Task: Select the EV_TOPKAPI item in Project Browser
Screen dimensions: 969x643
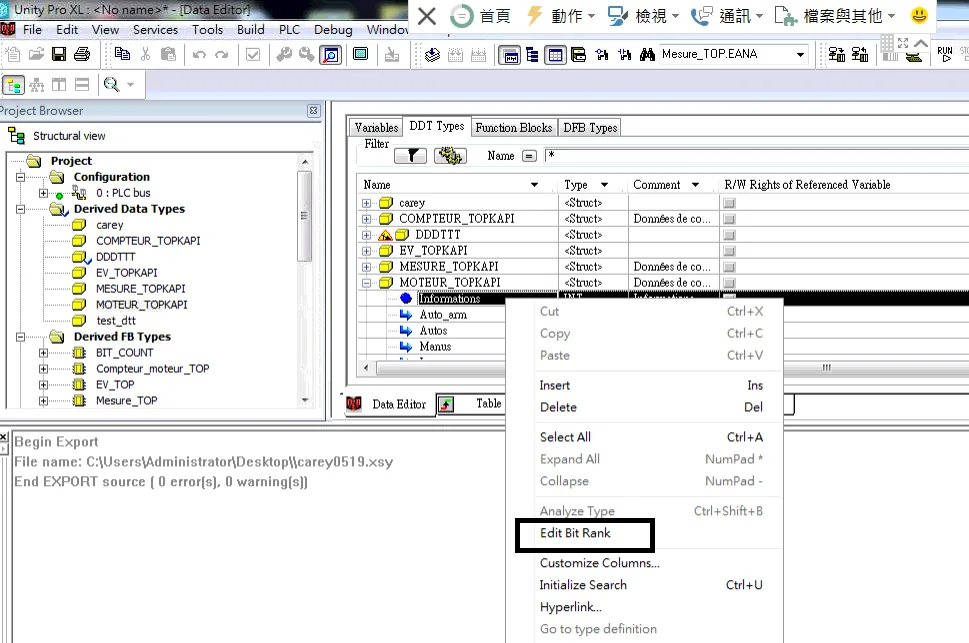Action: [126, 273]
